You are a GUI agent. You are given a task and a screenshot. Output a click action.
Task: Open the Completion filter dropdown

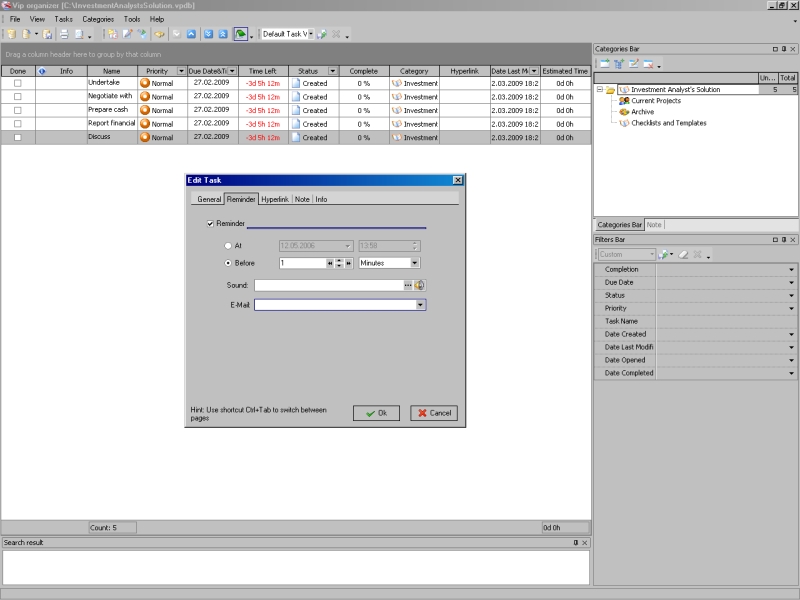point(791,270)
